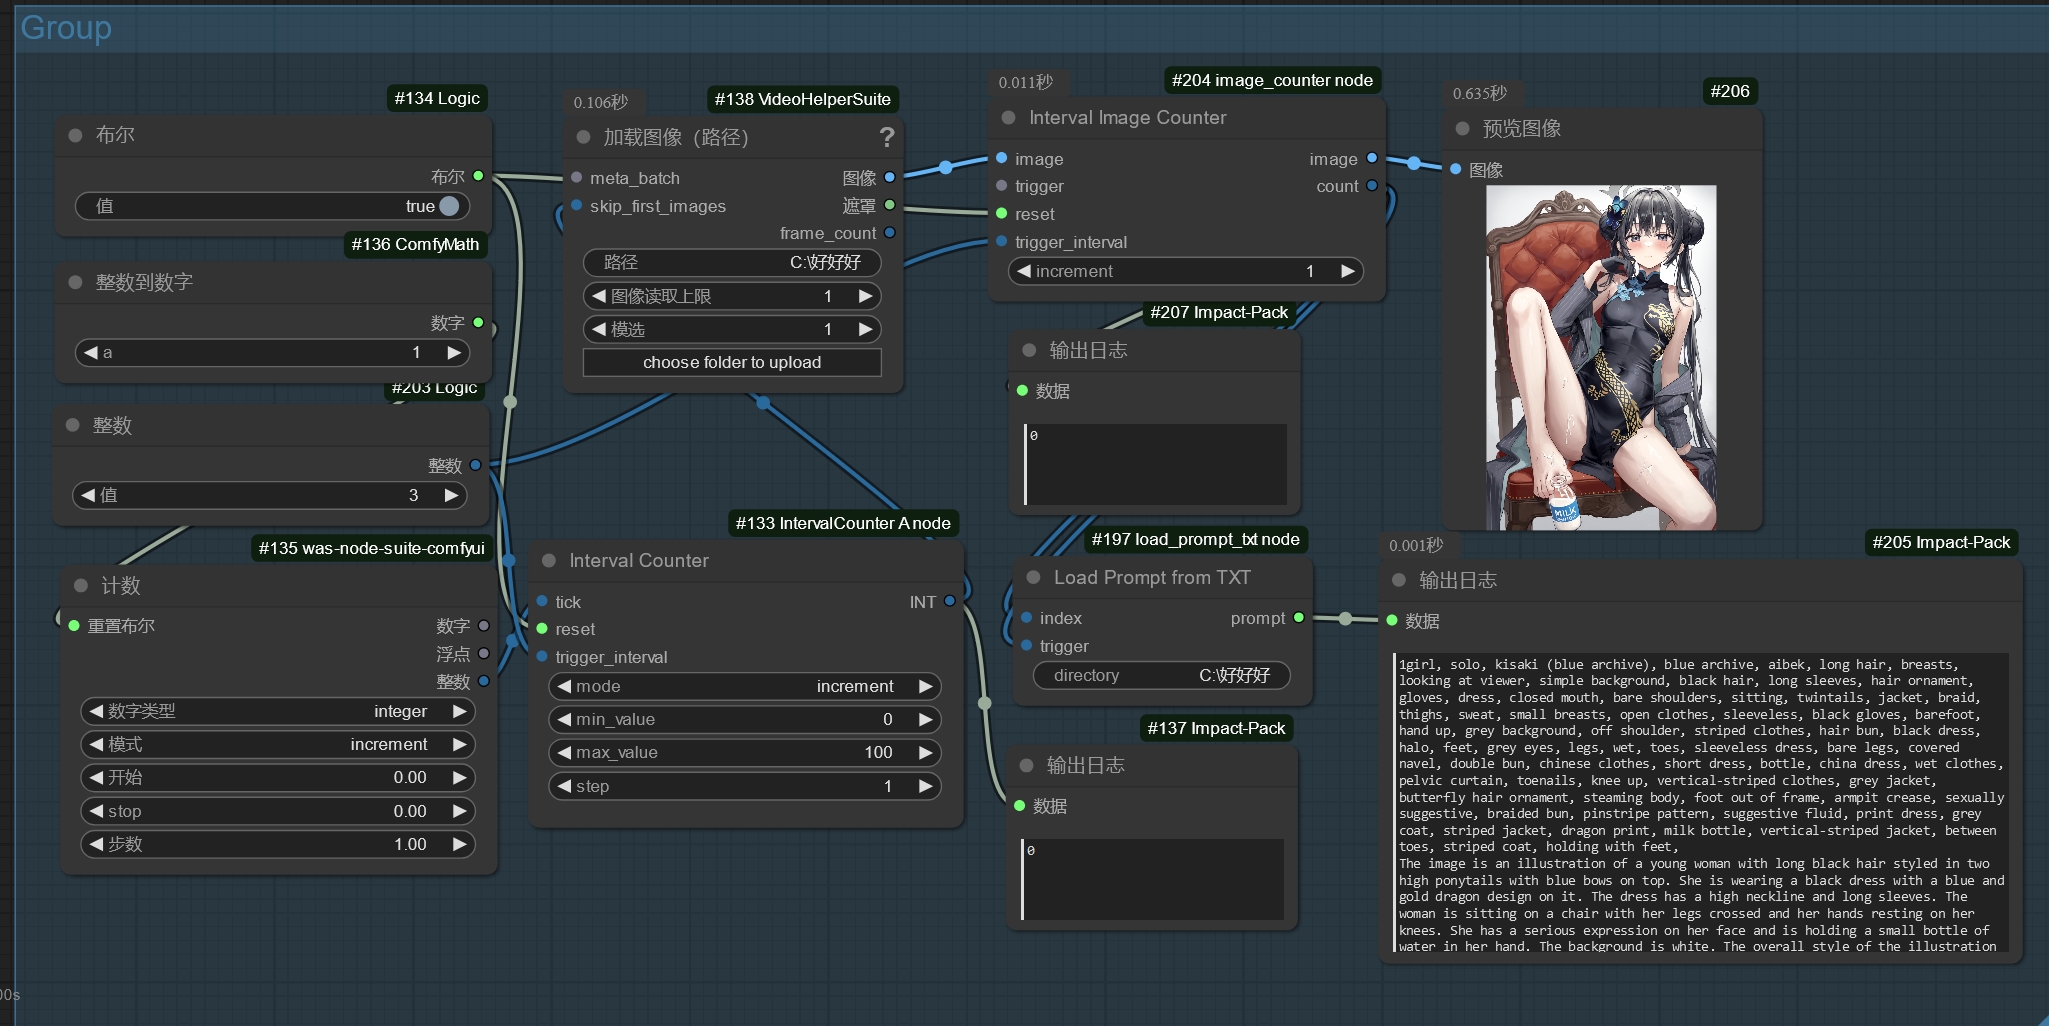The image size is (2049, 1026).
Task: Collapse the 整数到数字 node via title dot
Action: pyautogui.click(x=75, y=282)
